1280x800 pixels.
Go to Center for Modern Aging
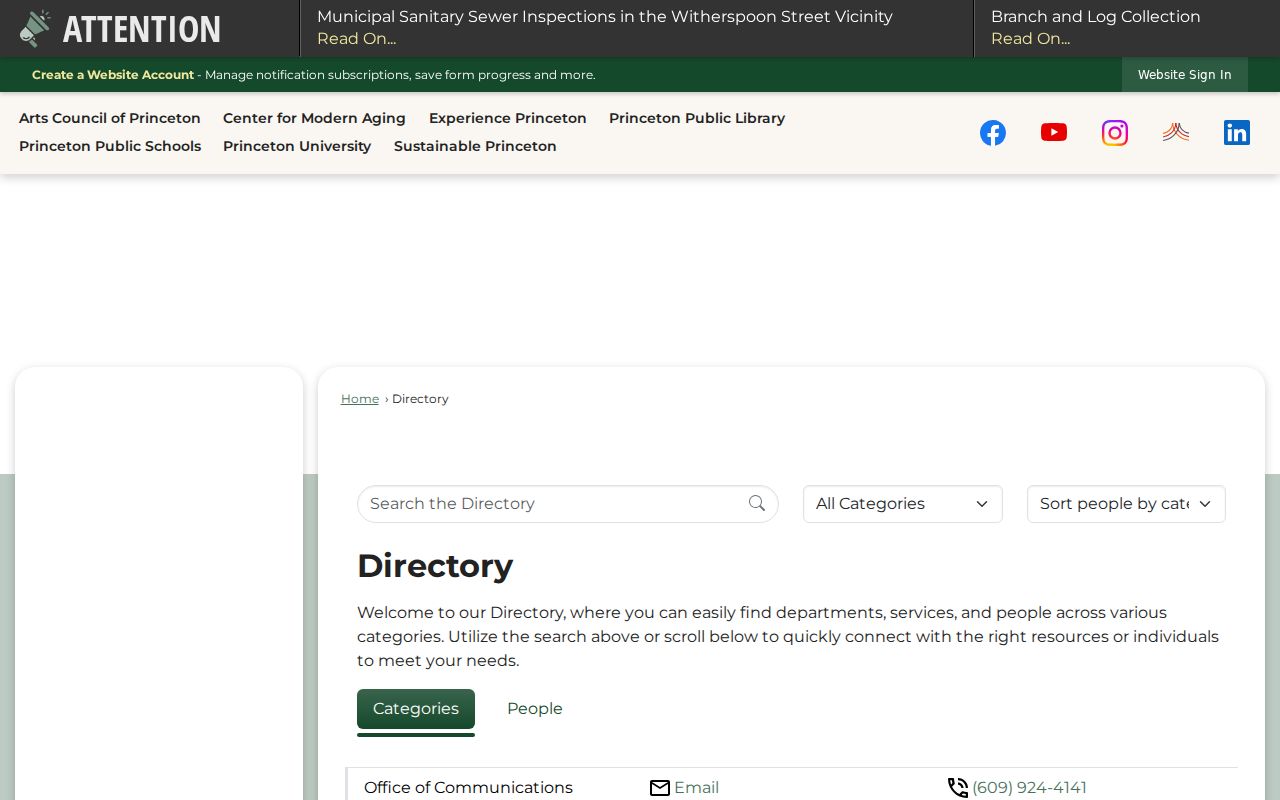[314, 118]
